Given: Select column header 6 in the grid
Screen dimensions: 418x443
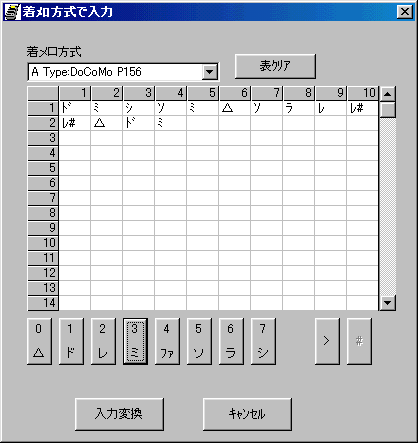Looking at the screenshot, I should tap(235, 93).
